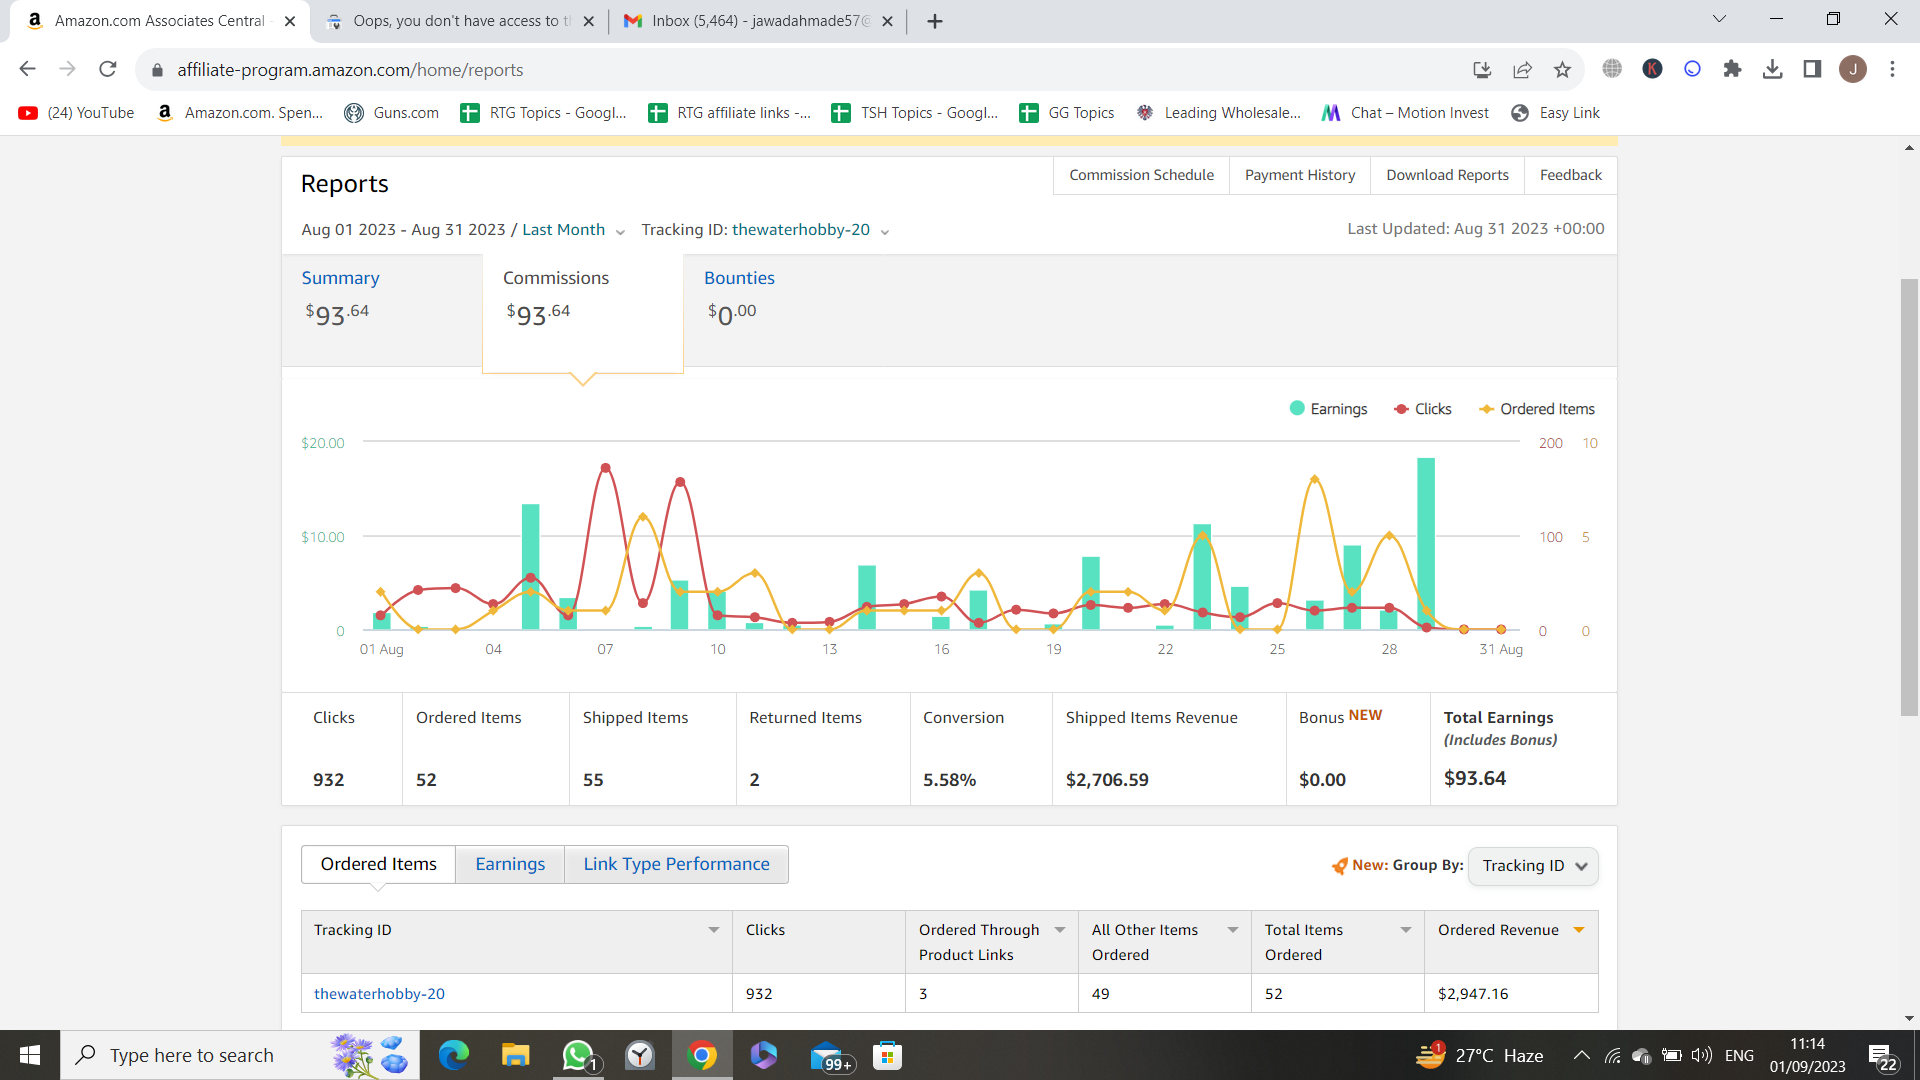Viewport: 1920px width, 1080px height.
Task: Open a new browser tab
Action: [x=934, y=21]
